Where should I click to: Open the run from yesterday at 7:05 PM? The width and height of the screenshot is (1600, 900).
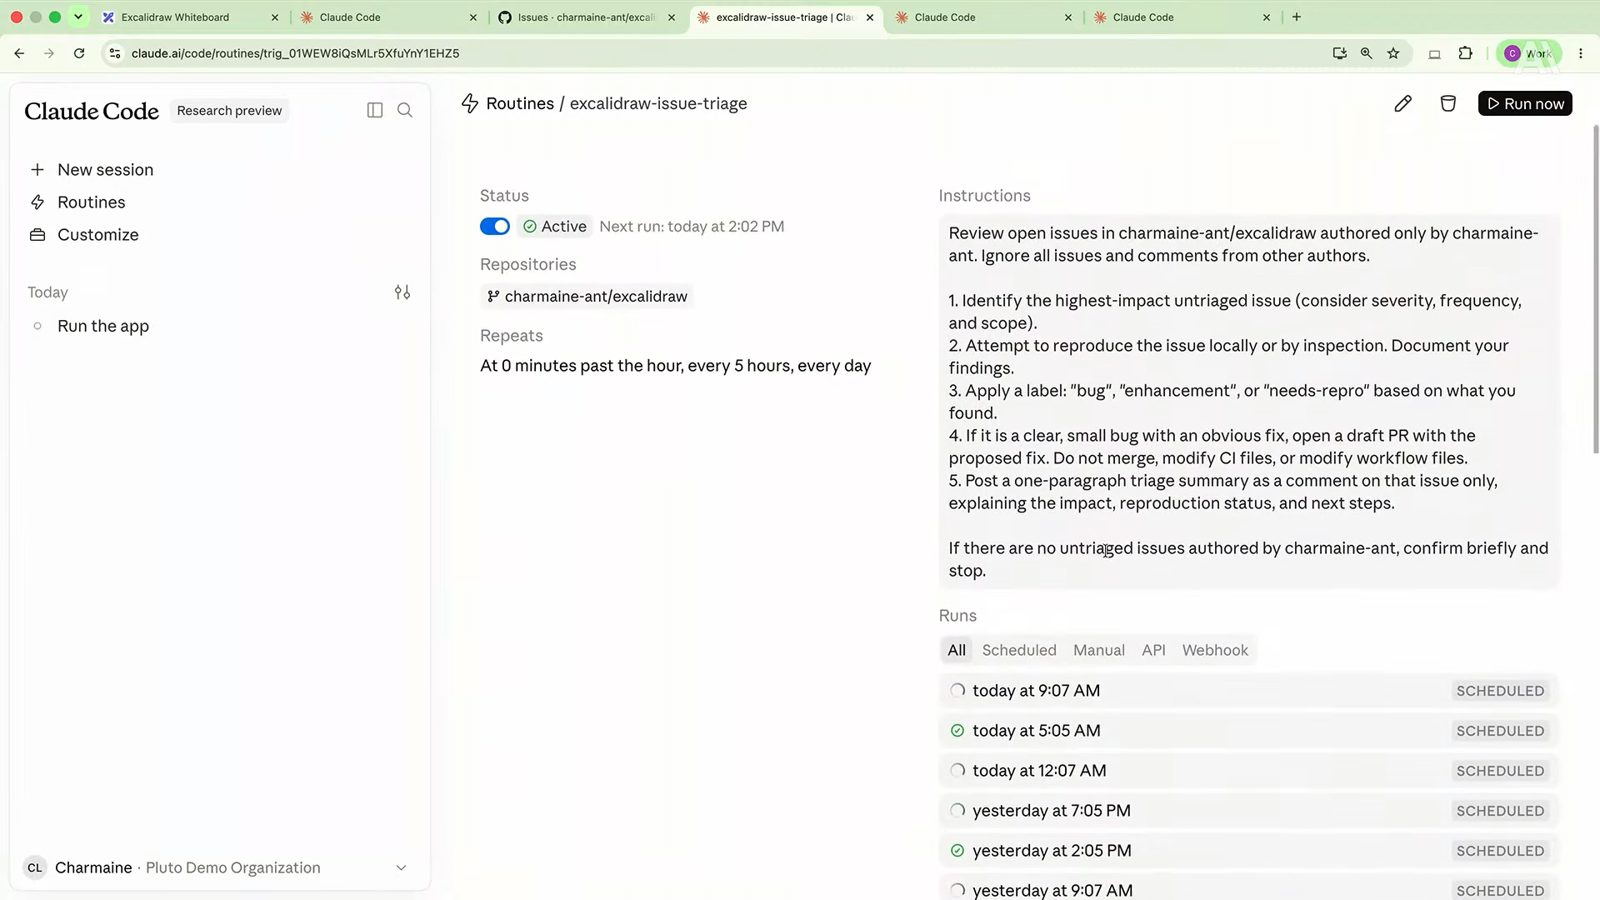[x=1249, y=811]
